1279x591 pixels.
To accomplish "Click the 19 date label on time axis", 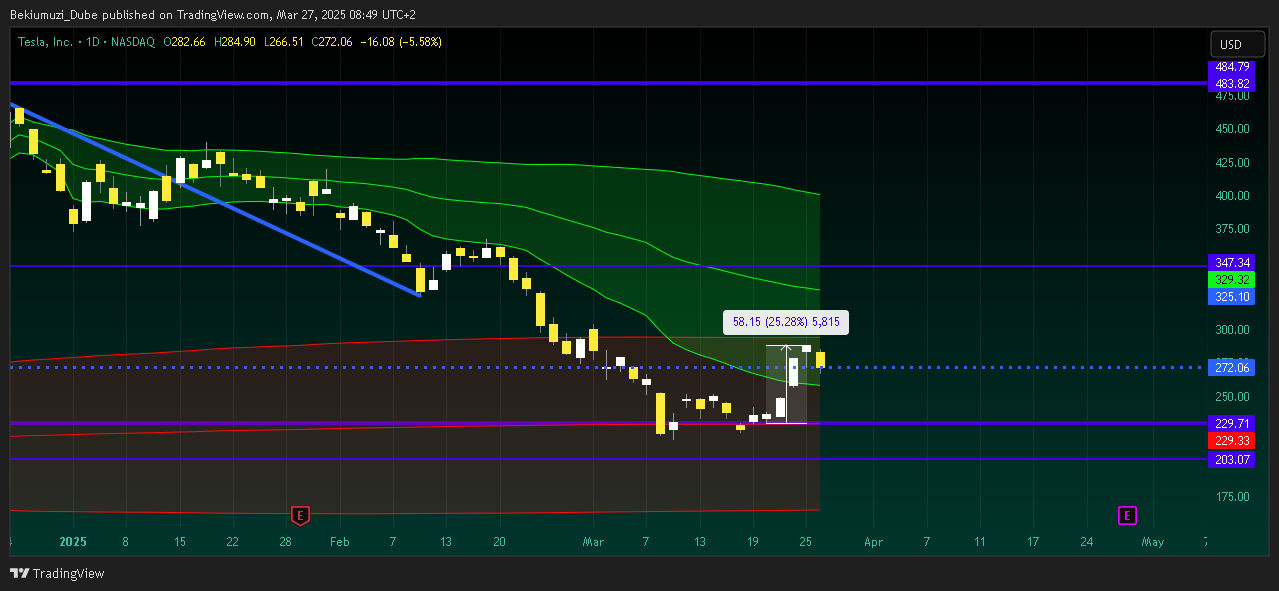I will click(x=753, y=542).
